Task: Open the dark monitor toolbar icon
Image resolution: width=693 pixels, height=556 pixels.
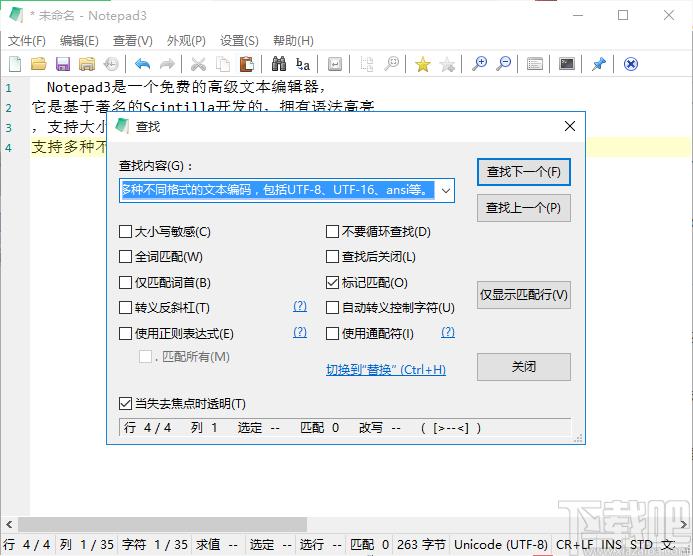Action: pyautogui.click(x=567, y=64)
